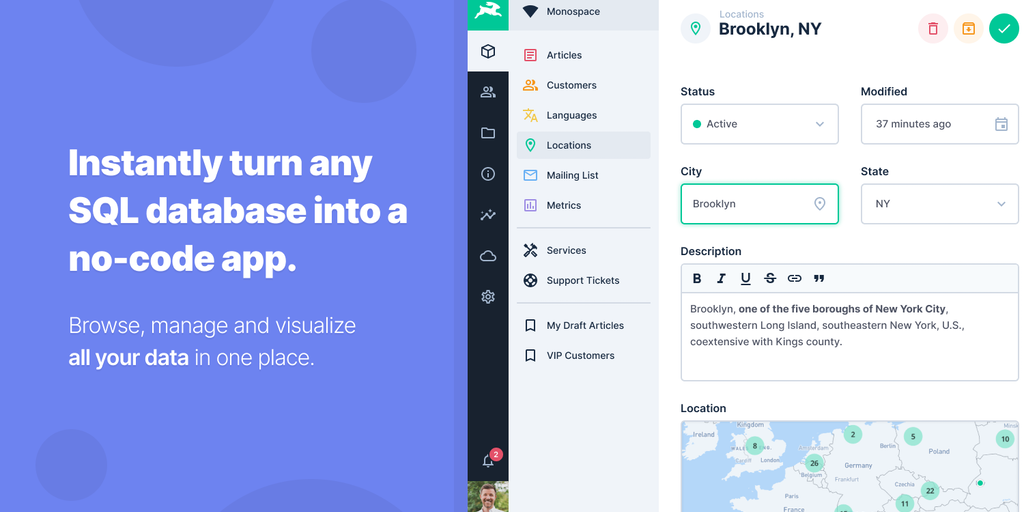This screenshot has height=512, width=1024.
Task: Toggle blockquote with quote icon
Action: click(x=819, y=278)
